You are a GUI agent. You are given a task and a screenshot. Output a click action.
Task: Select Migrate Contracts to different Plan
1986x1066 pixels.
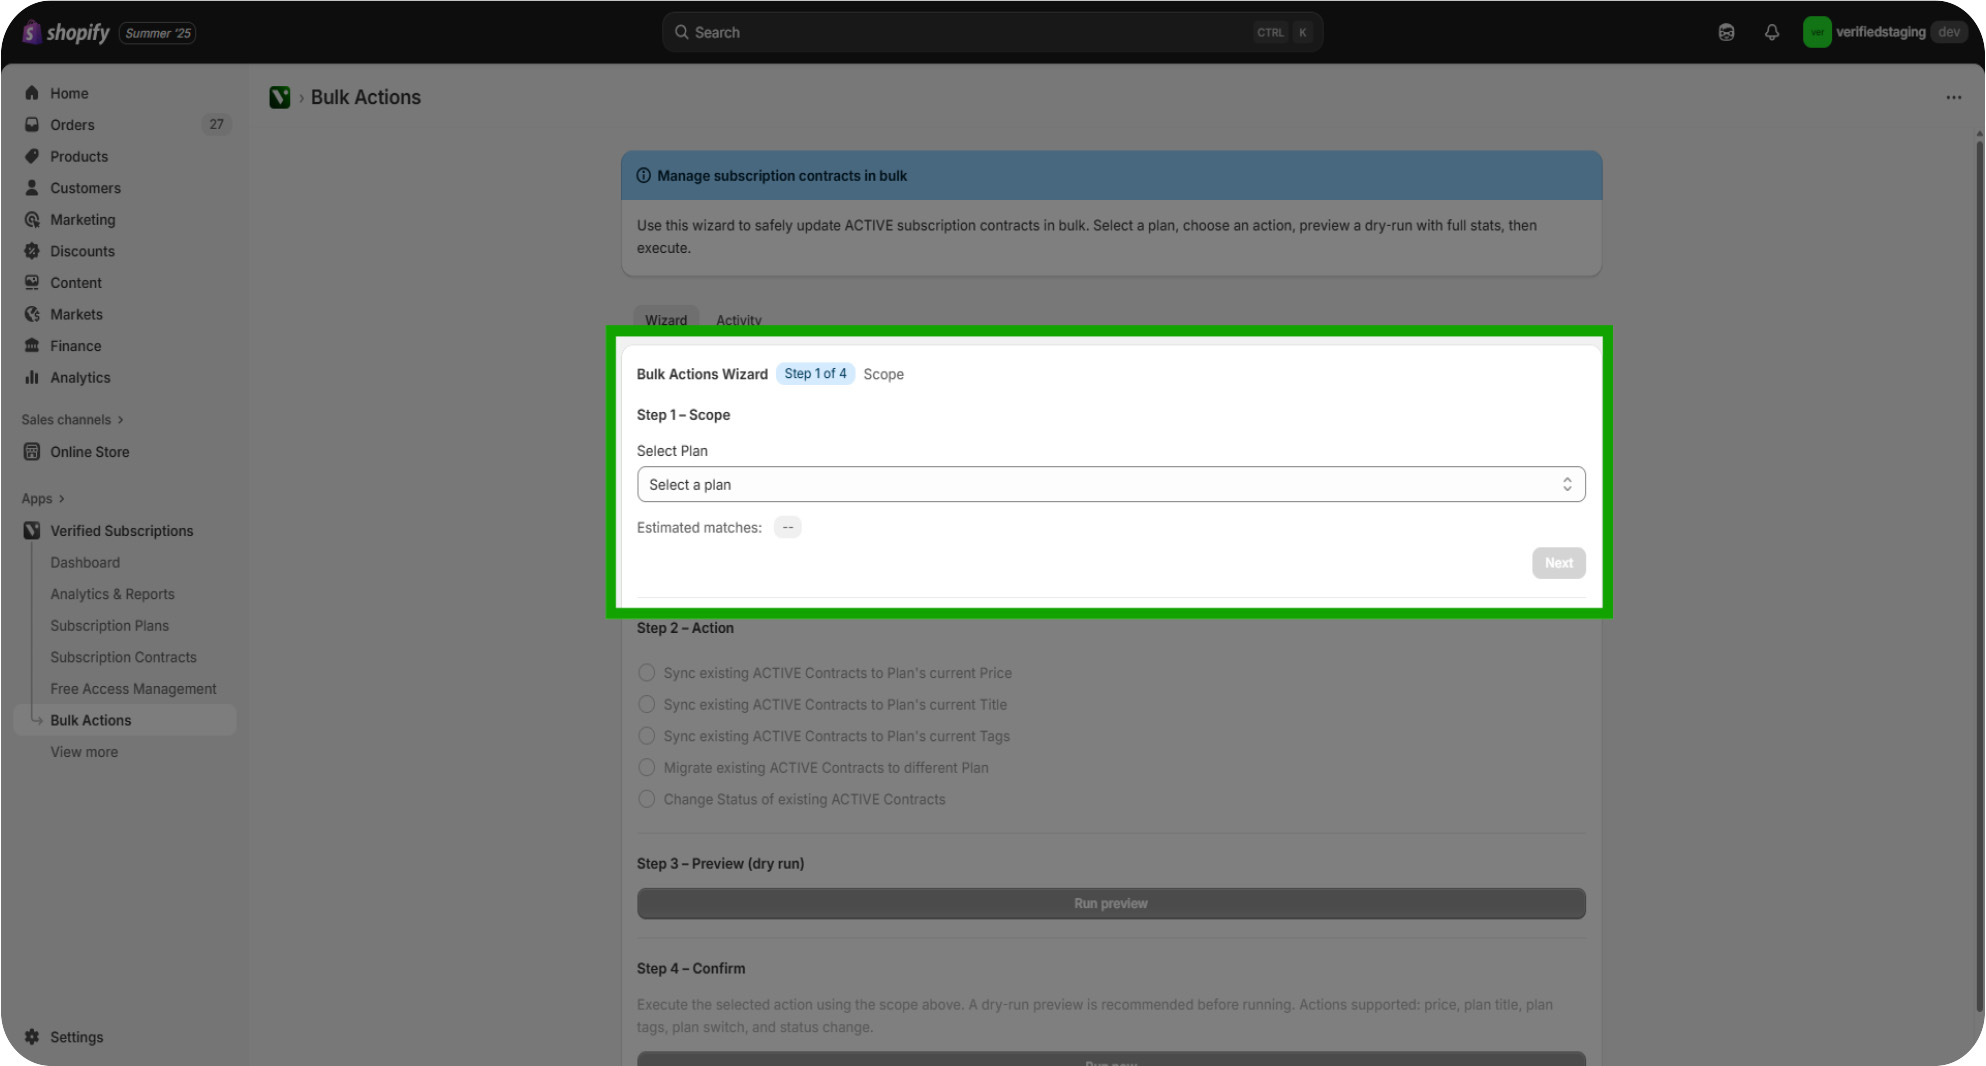647,768
